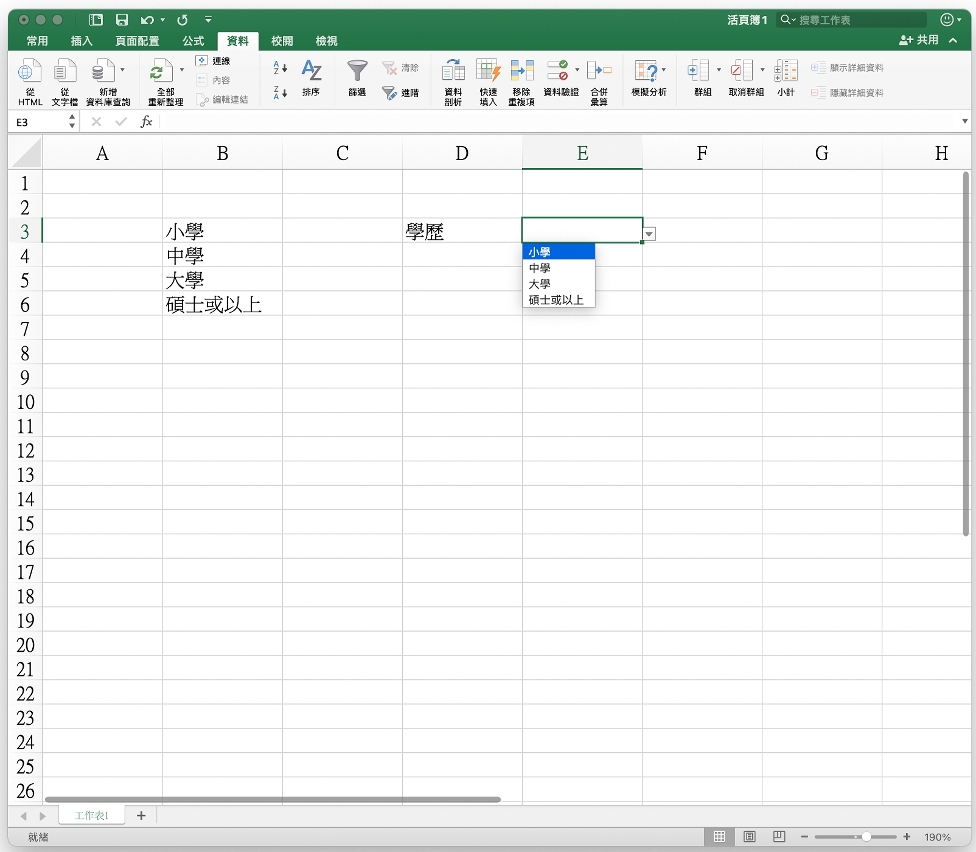Expand What-If Analysis (模擬分析) dropdown
Viewport: 976px width, 852px height.
point(663,70)
